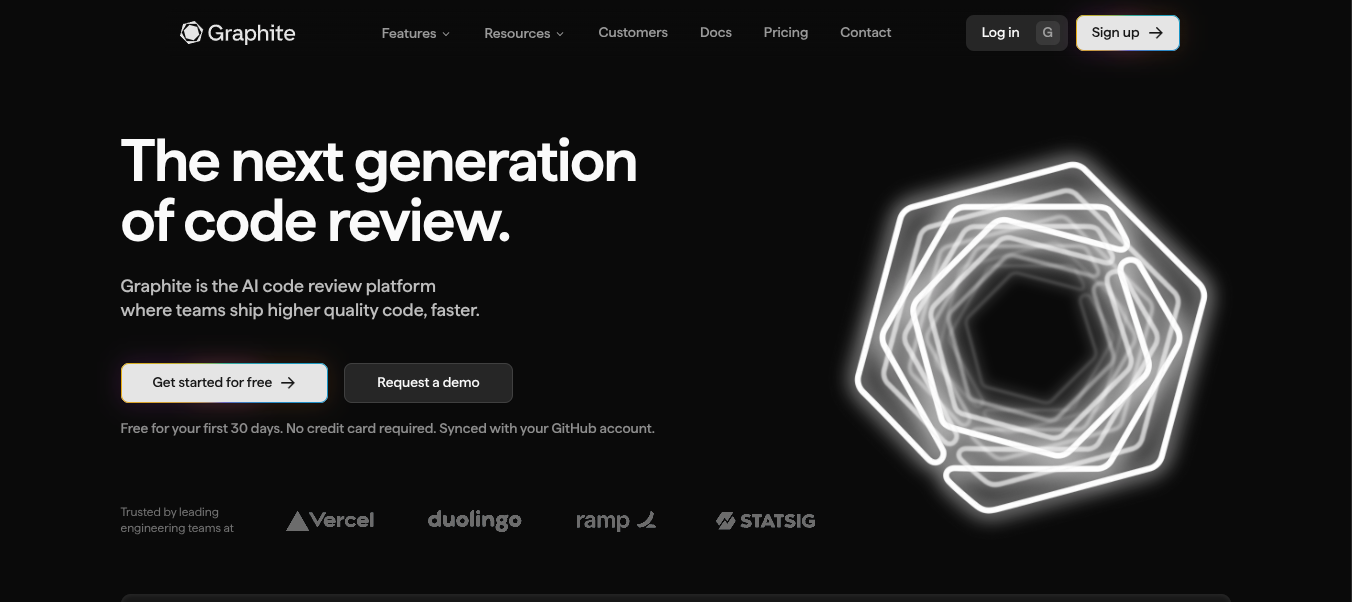Click the Duolingo company logo

pos(474,520)
